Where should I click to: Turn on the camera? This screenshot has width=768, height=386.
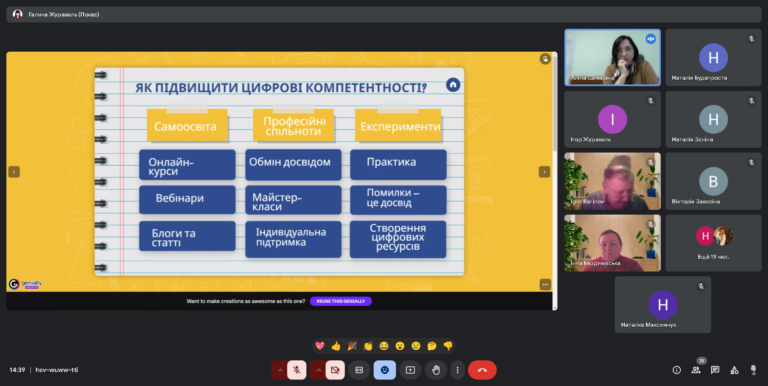335,370
